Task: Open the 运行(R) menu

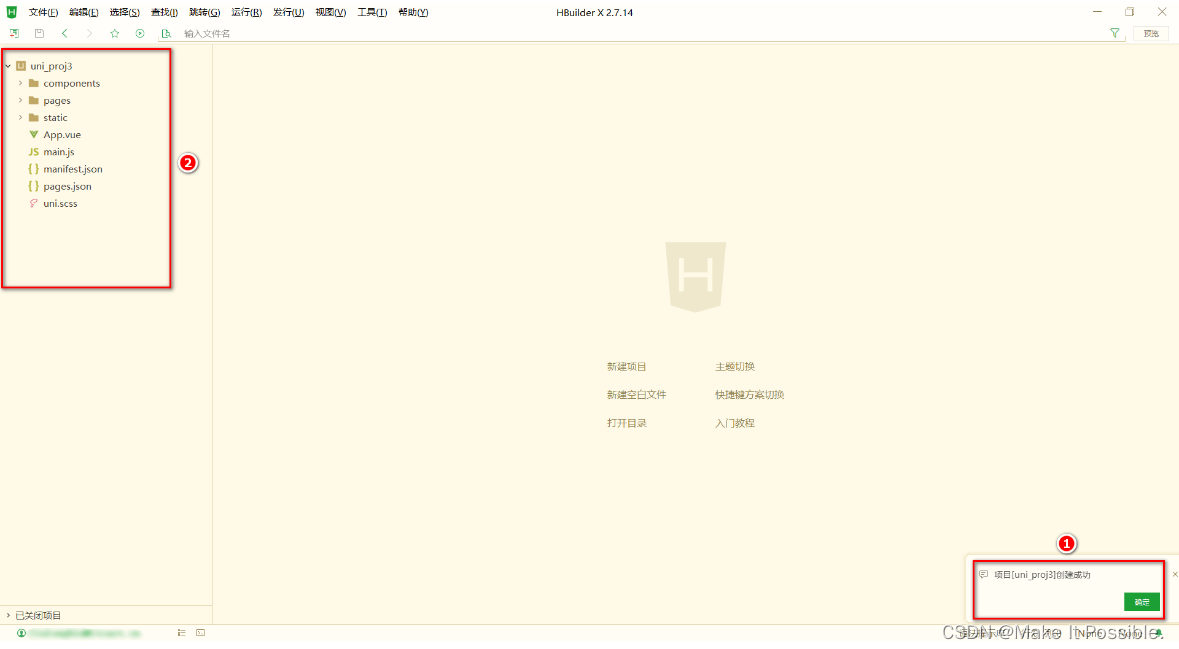Action: (x=246, y=13)
